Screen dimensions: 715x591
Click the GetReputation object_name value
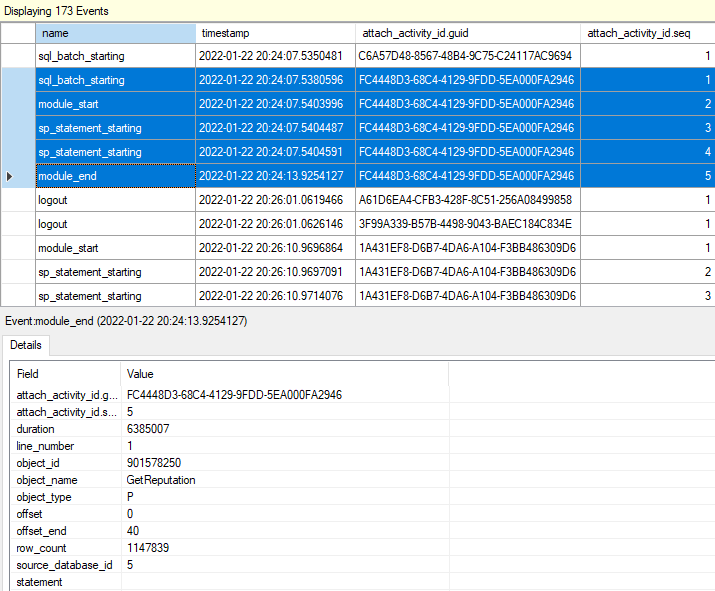tap(161, 480)
